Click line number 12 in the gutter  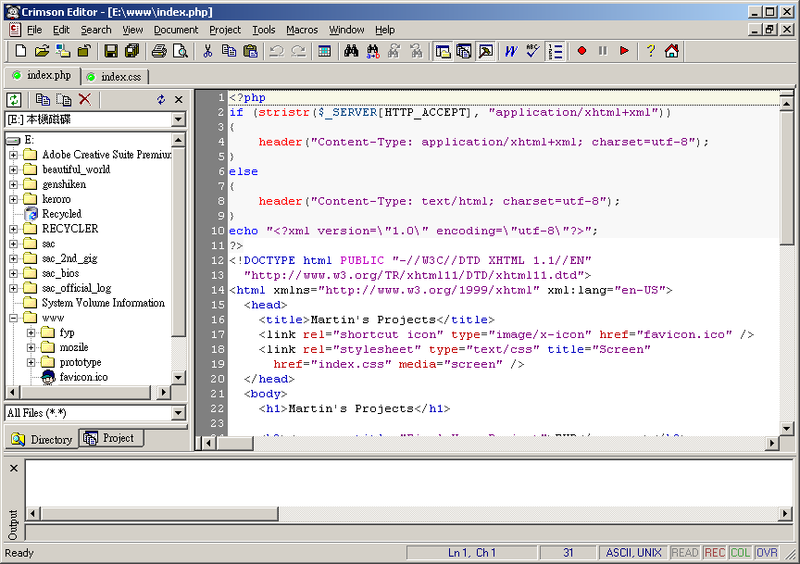tap(217, 260)
